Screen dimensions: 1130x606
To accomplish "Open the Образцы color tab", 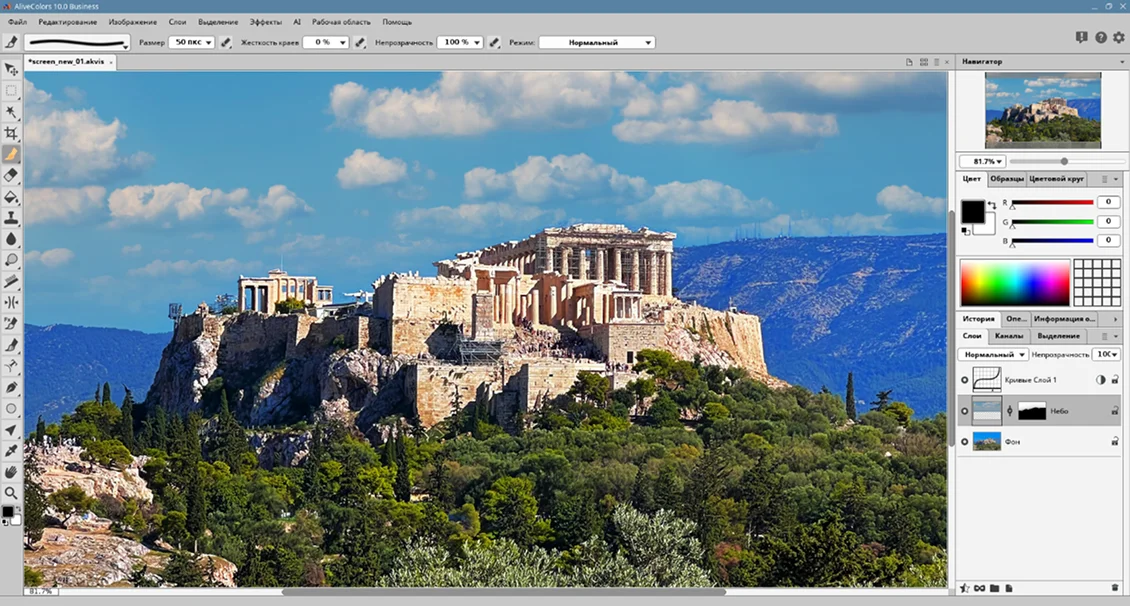I will 1007,179.
